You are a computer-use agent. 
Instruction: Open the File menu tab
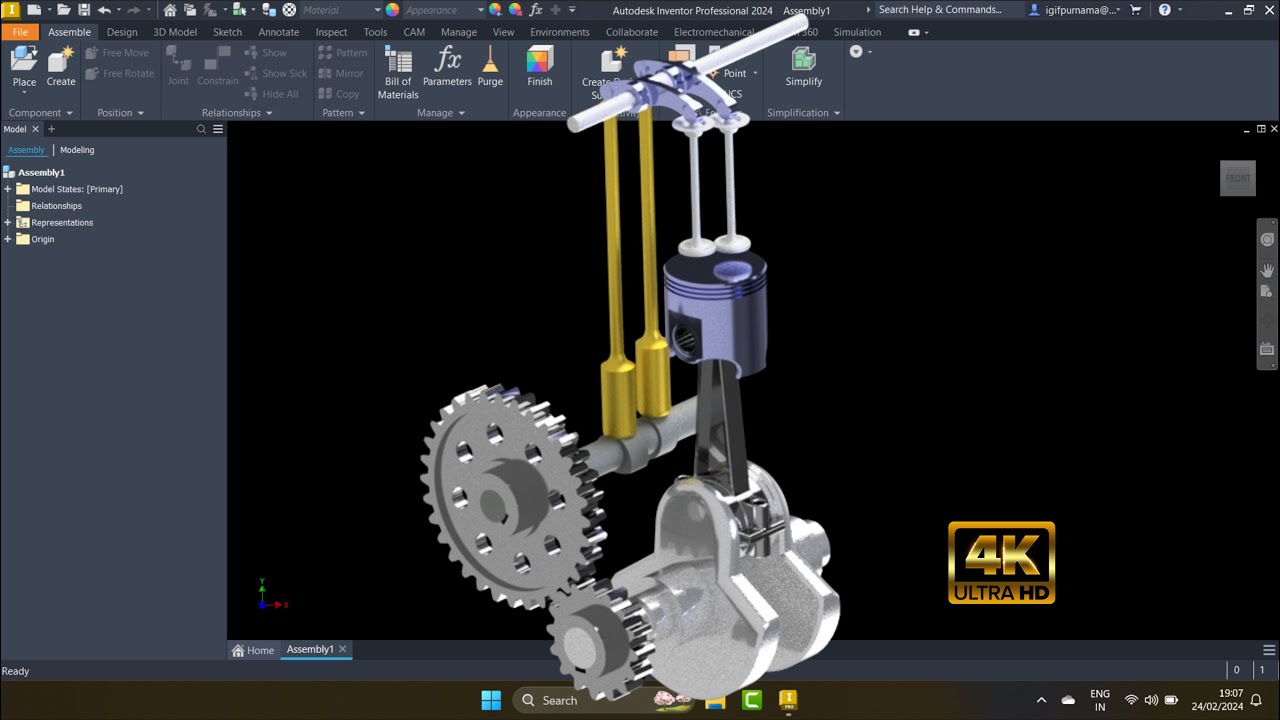coord(20,32)
